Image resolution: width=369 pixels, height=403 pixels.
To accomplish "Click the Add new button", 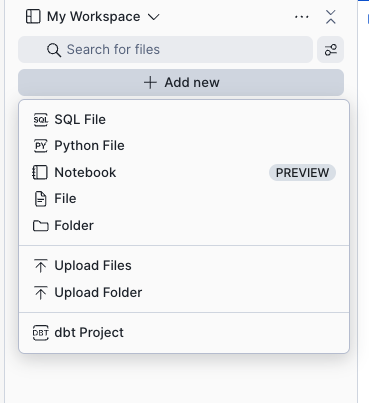I will click(181, 82).
